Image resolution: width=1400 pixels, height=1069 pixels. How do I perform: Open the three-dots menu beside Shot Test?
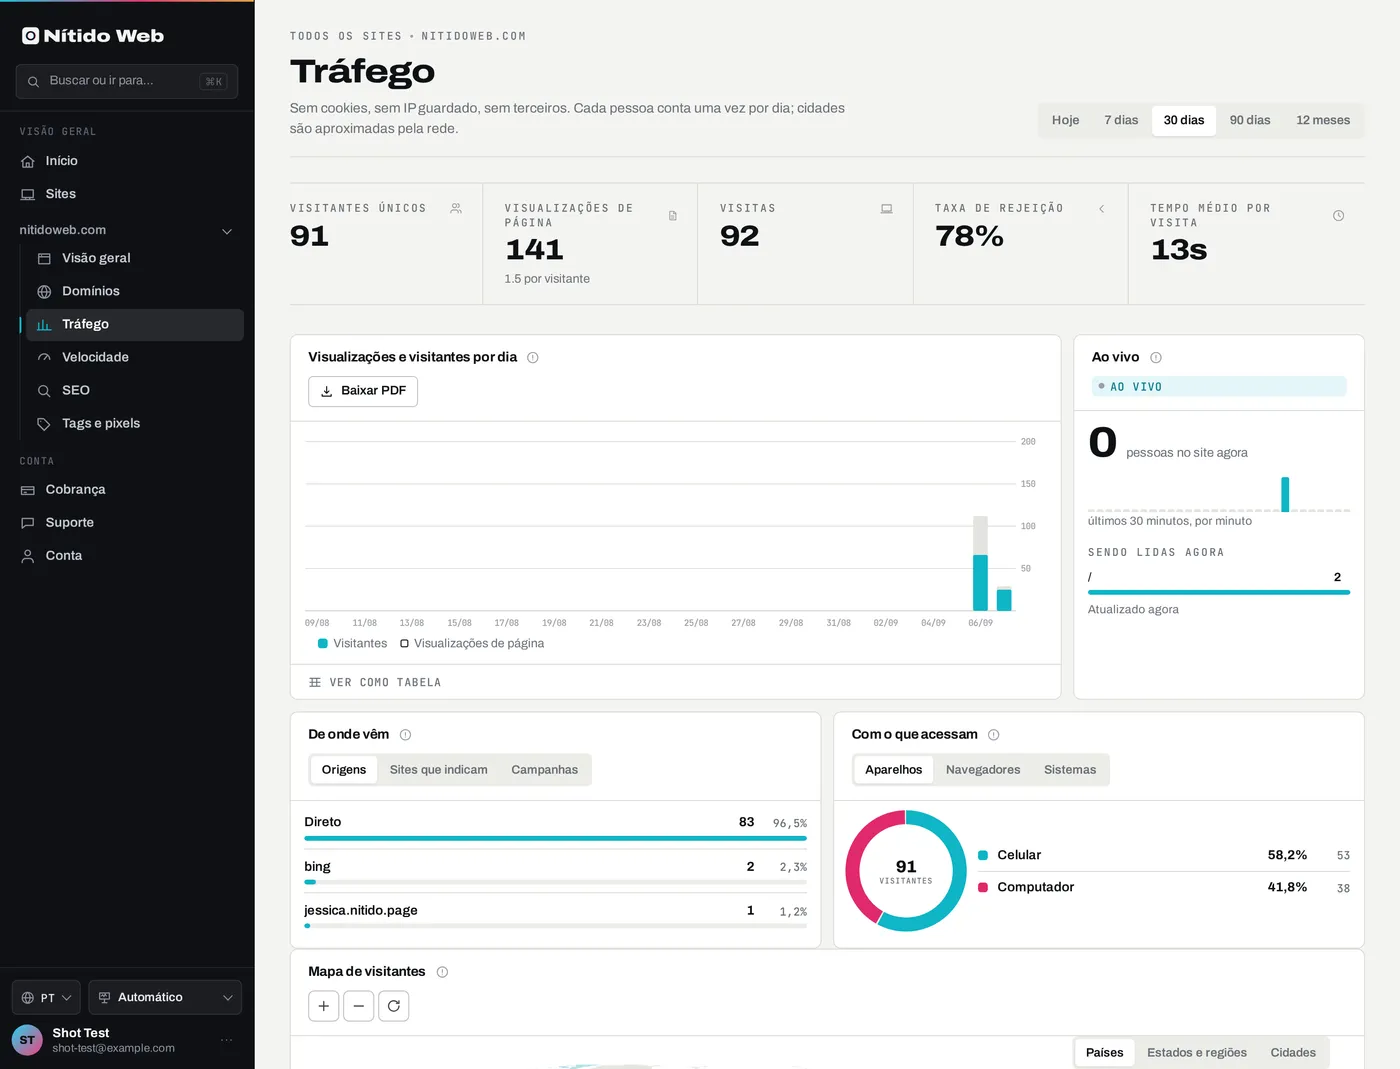[227, 1040]
